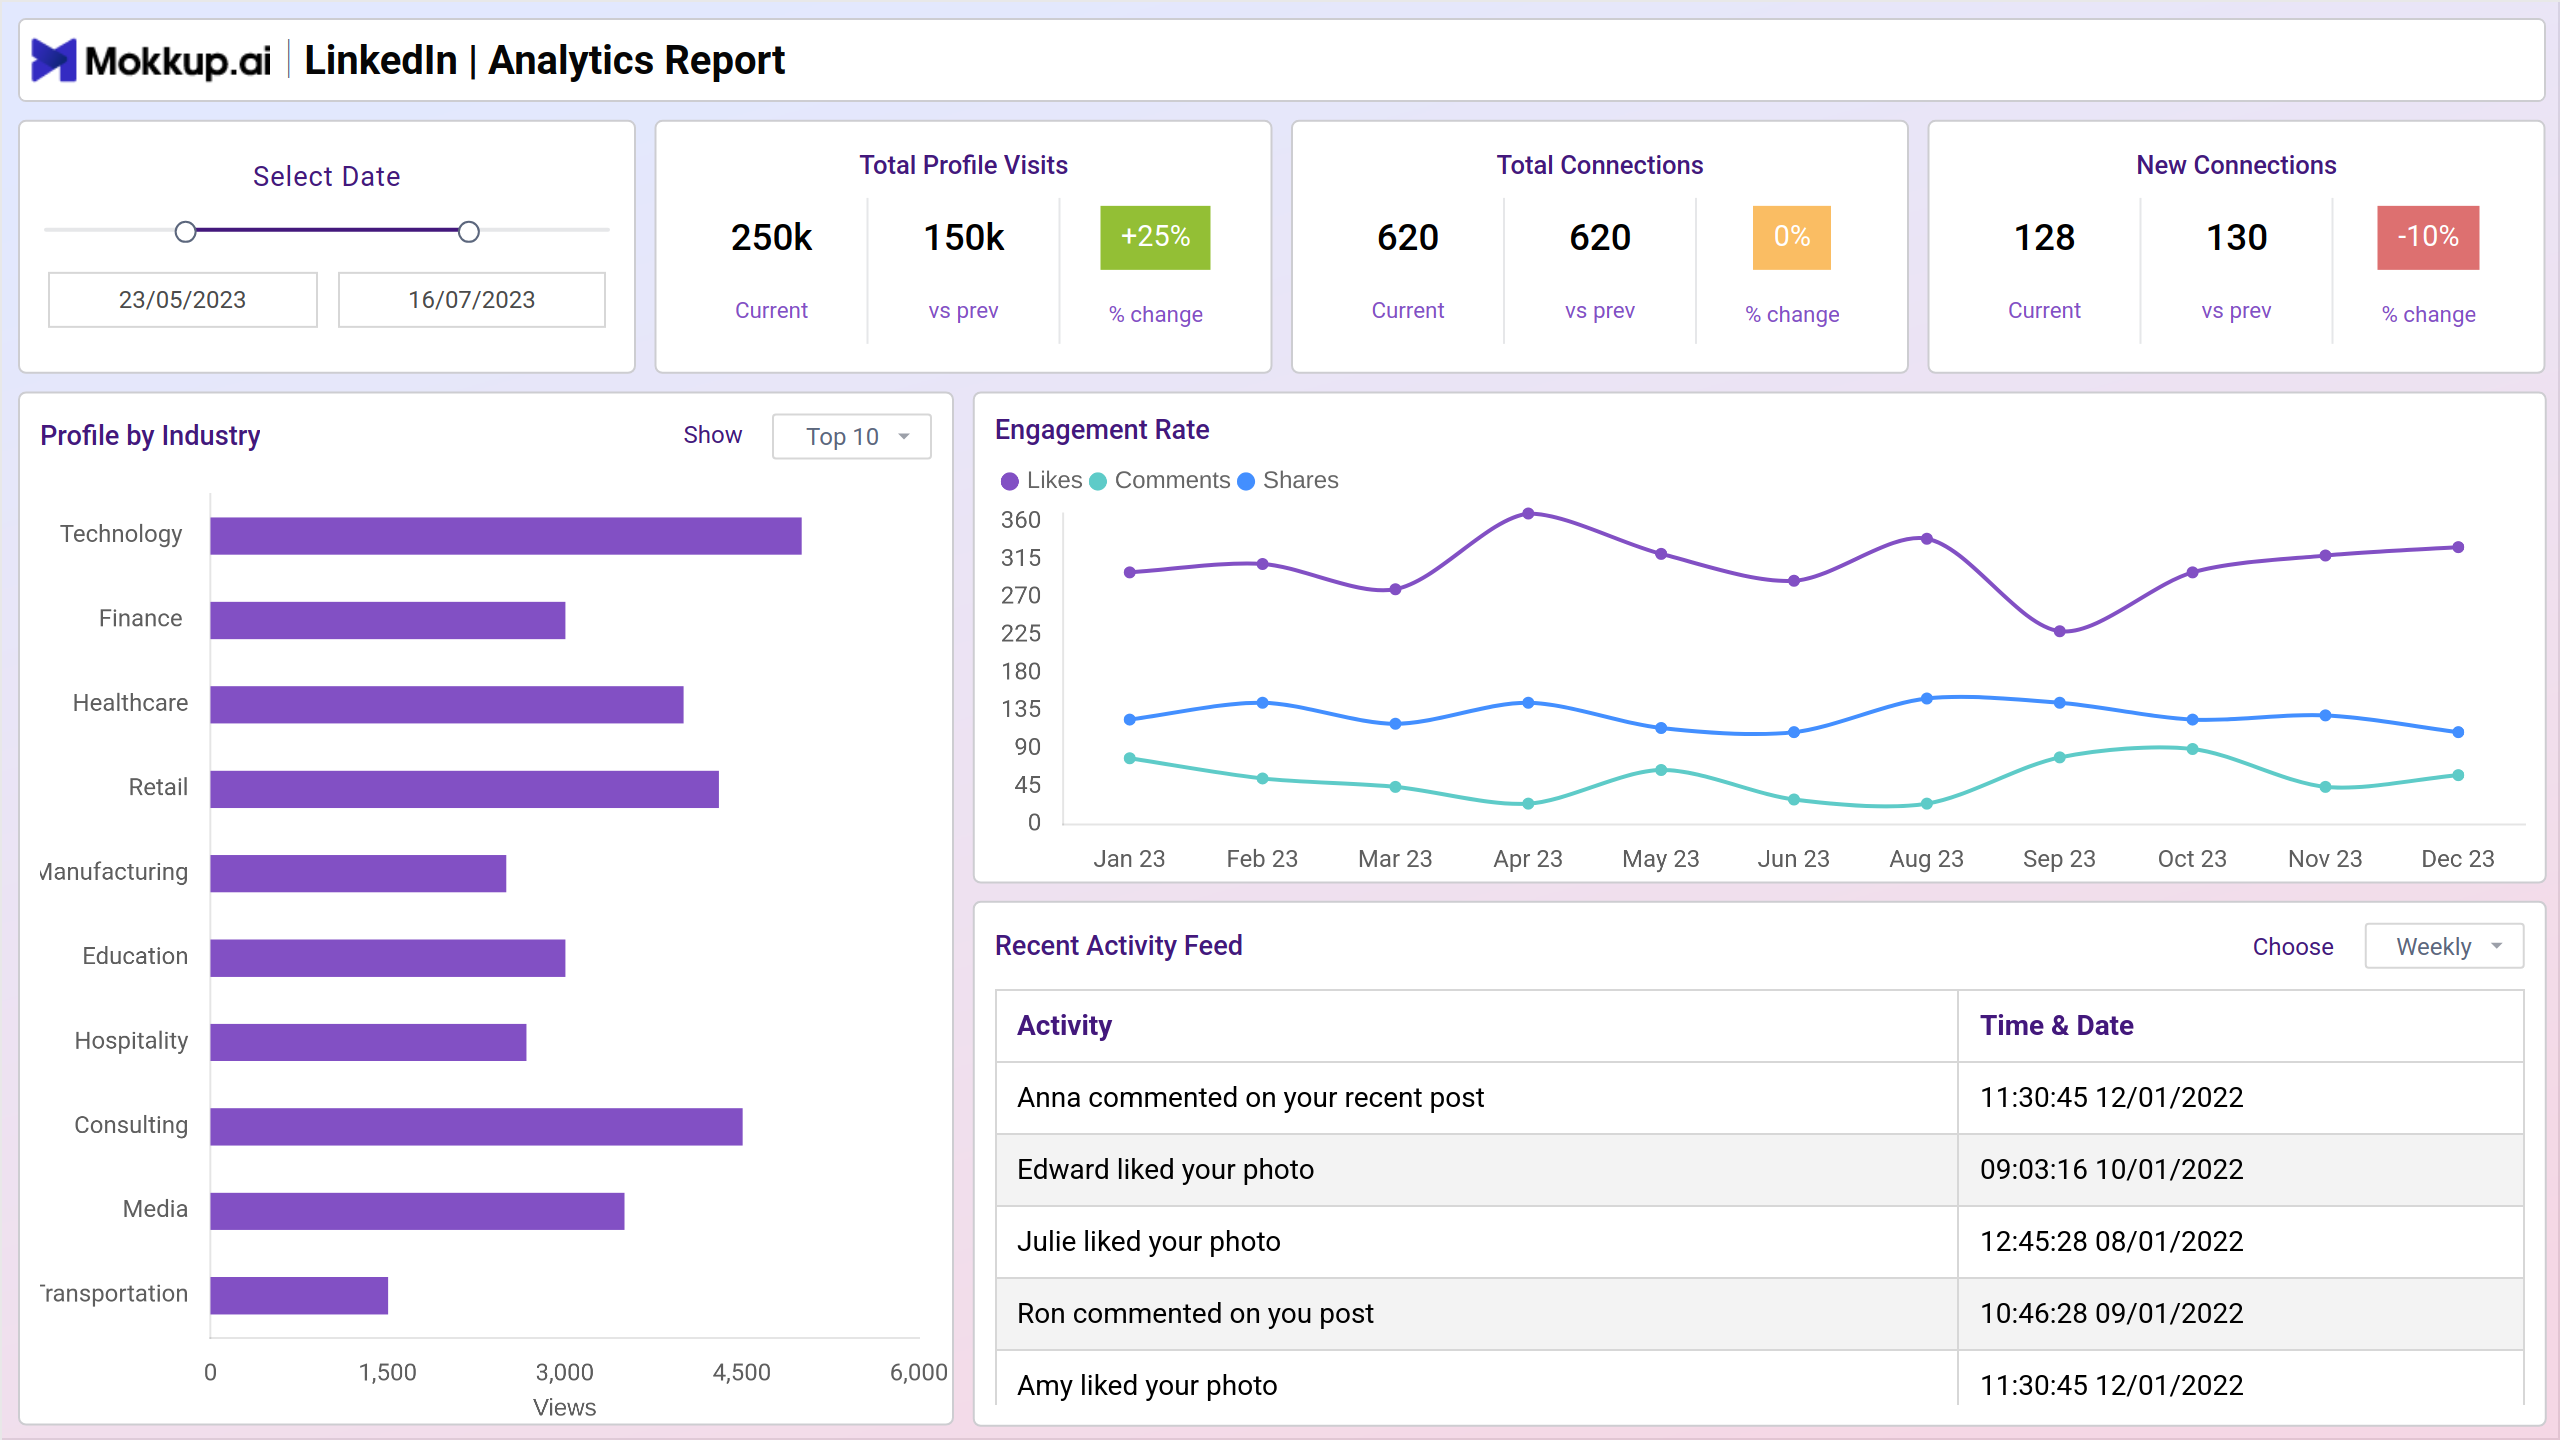Select 'Ron commented on you post' row
The height and width of the screenshot is (1440, 2560).
(1760, 1314)
